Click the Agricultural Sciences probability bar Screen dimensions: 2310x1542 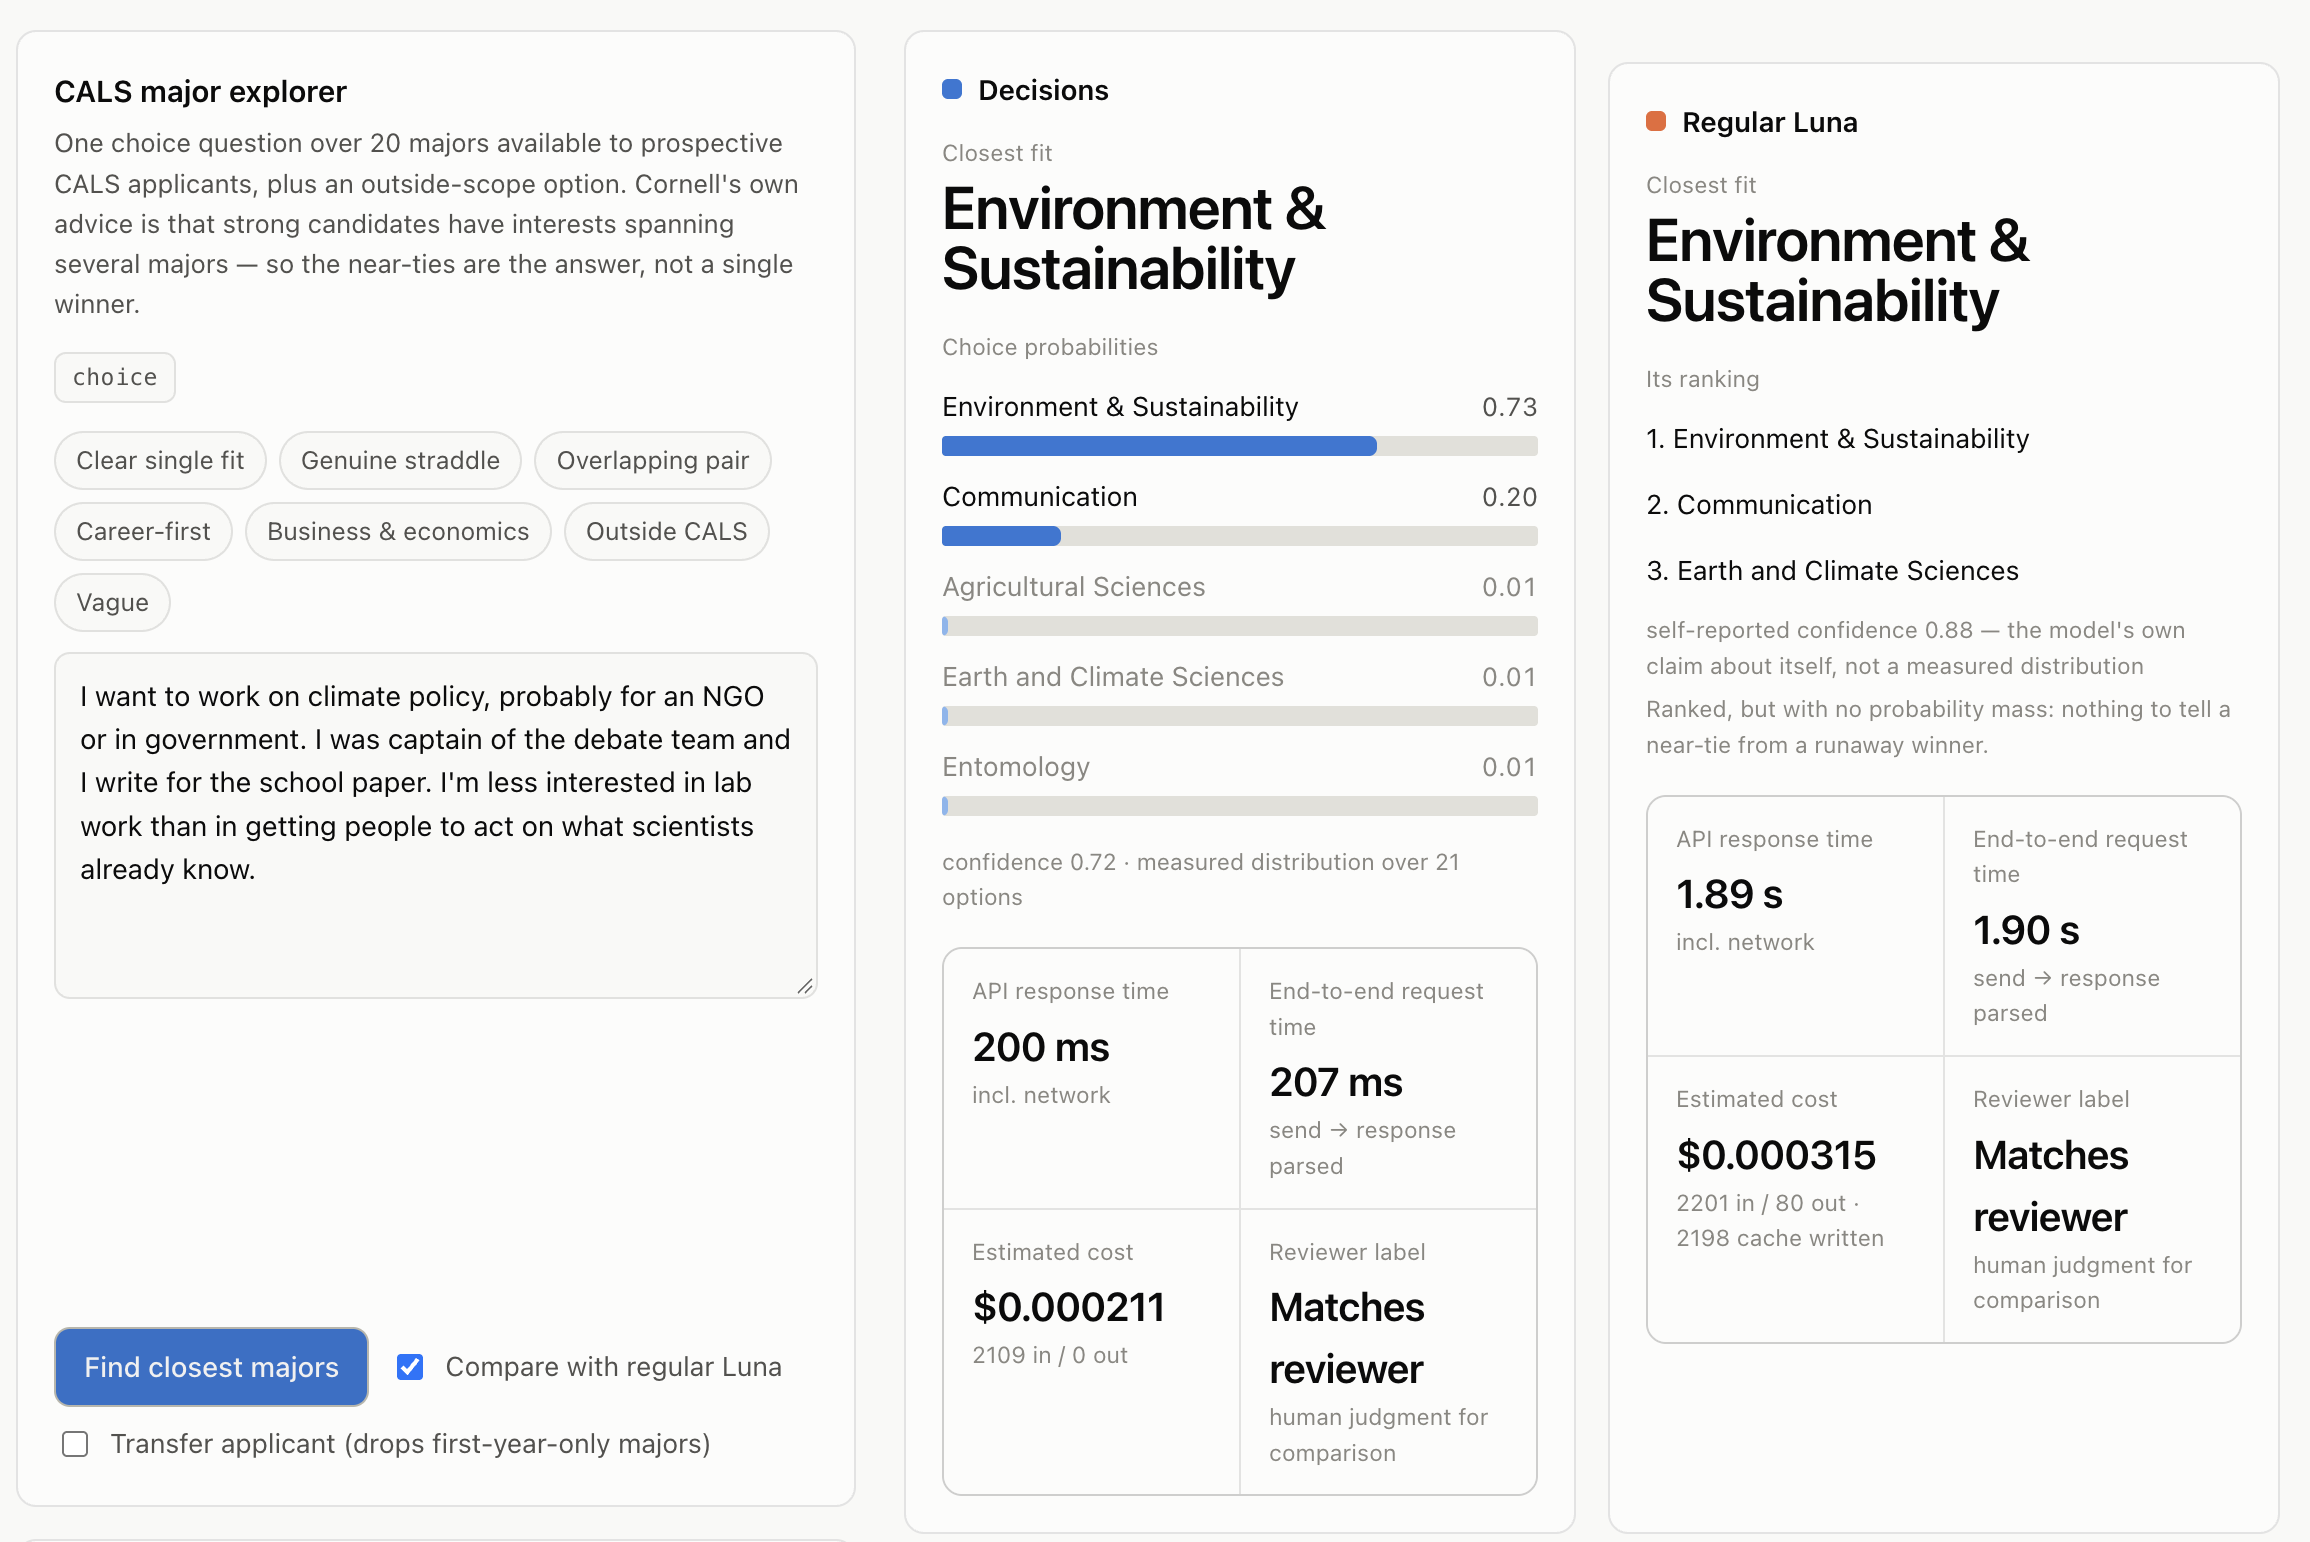(1239, 626)
